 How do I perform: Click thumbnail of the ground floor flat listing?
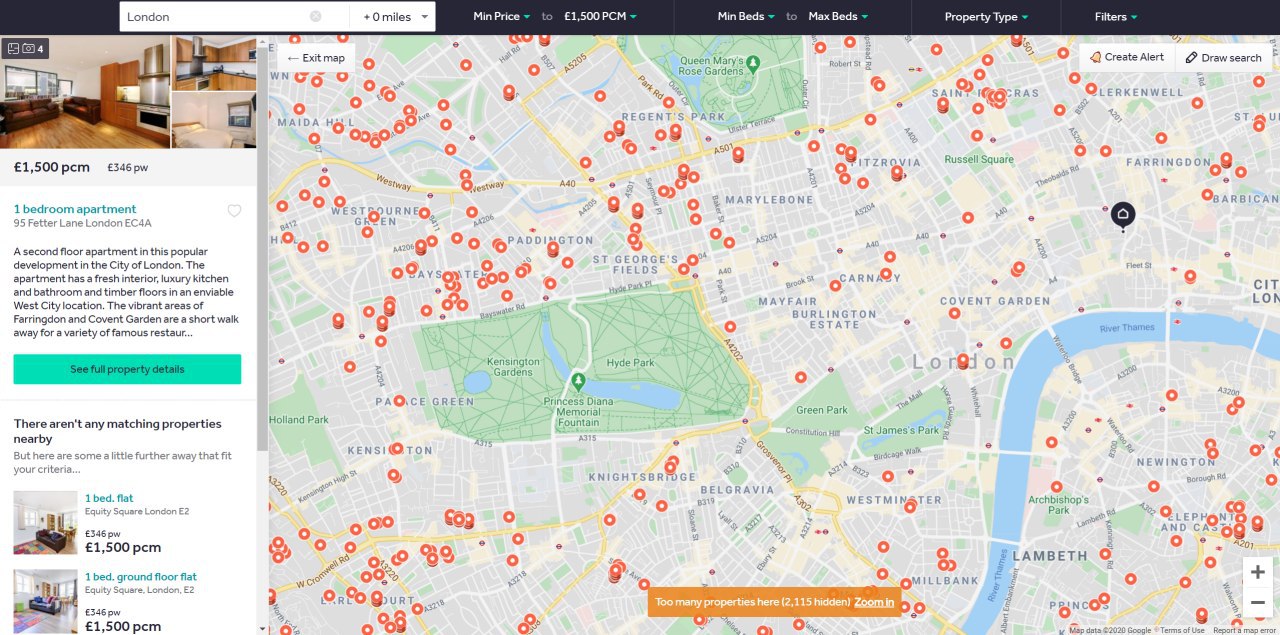pos(45,602)
